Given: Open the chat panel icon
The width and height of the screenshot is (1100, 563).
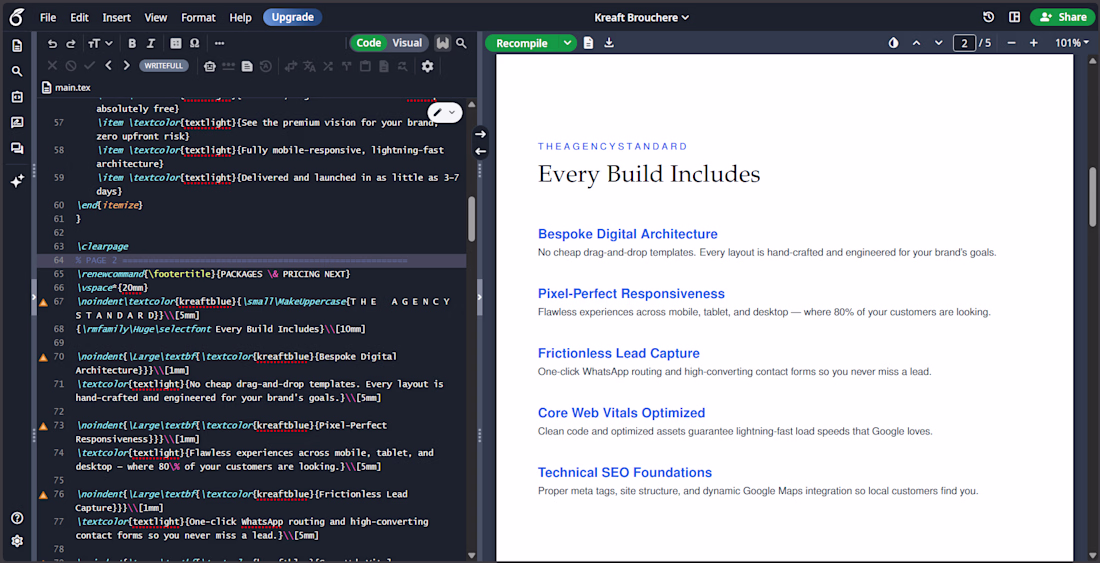Looking at the screenshot, I should tap(18, 149).
